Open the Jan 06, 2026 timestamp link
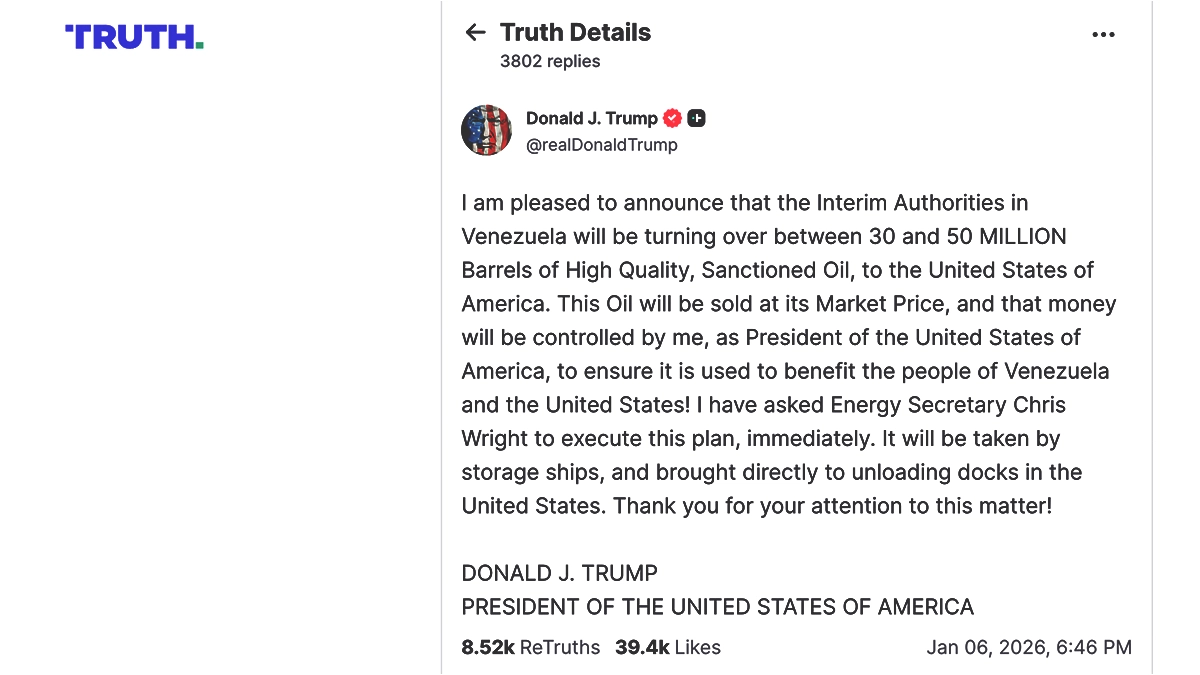This screenshot has width=1200, height=675. pyautogui.click(x=1029, y=647)
